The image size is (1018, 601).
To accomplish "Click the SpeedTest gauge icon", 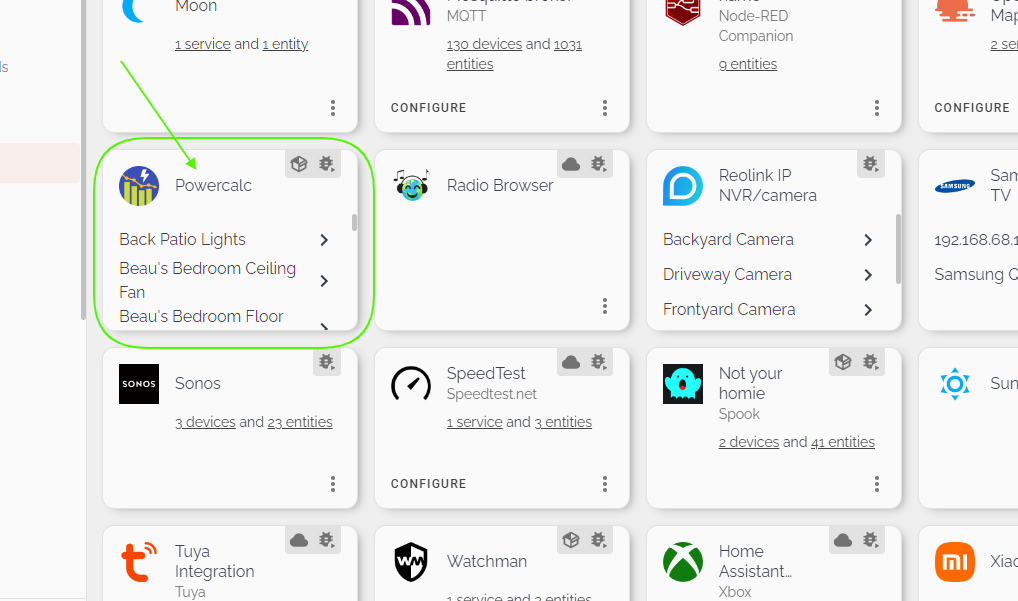I will (410, 383).
